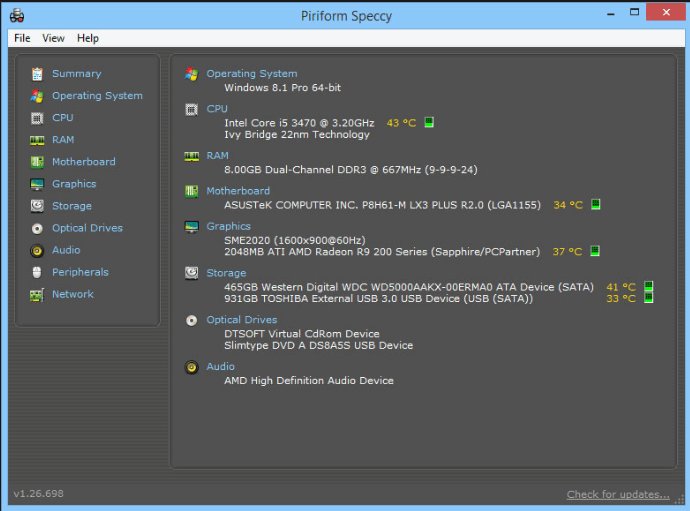Select Audio in the sidebar

66,250
